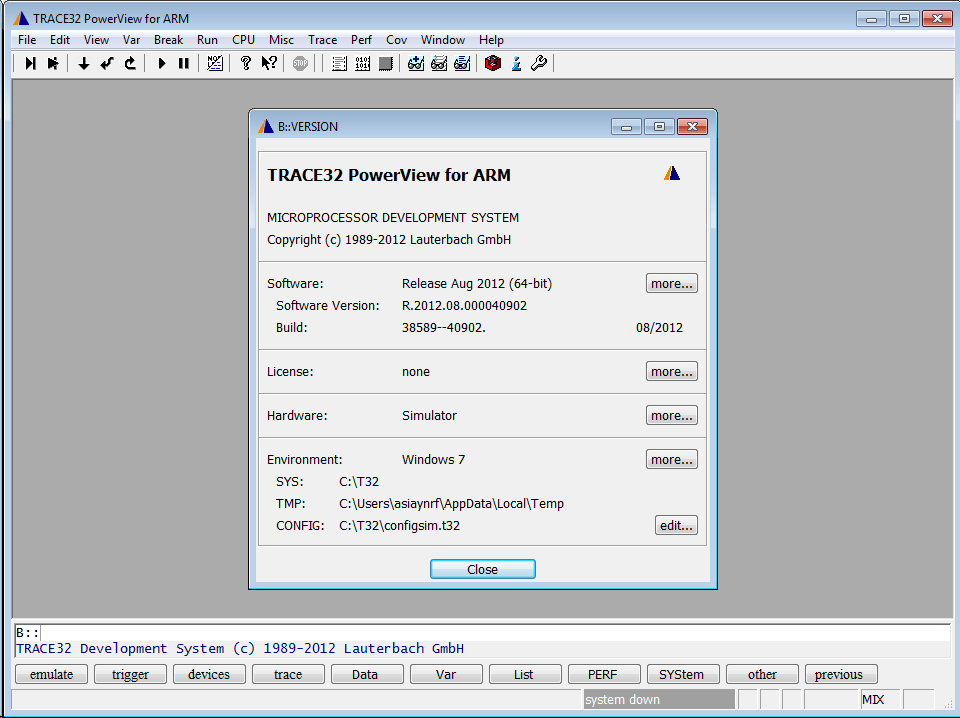960x718 pixels.
Task: Click the Data softkey button
Action: click(x=367, y=675)
